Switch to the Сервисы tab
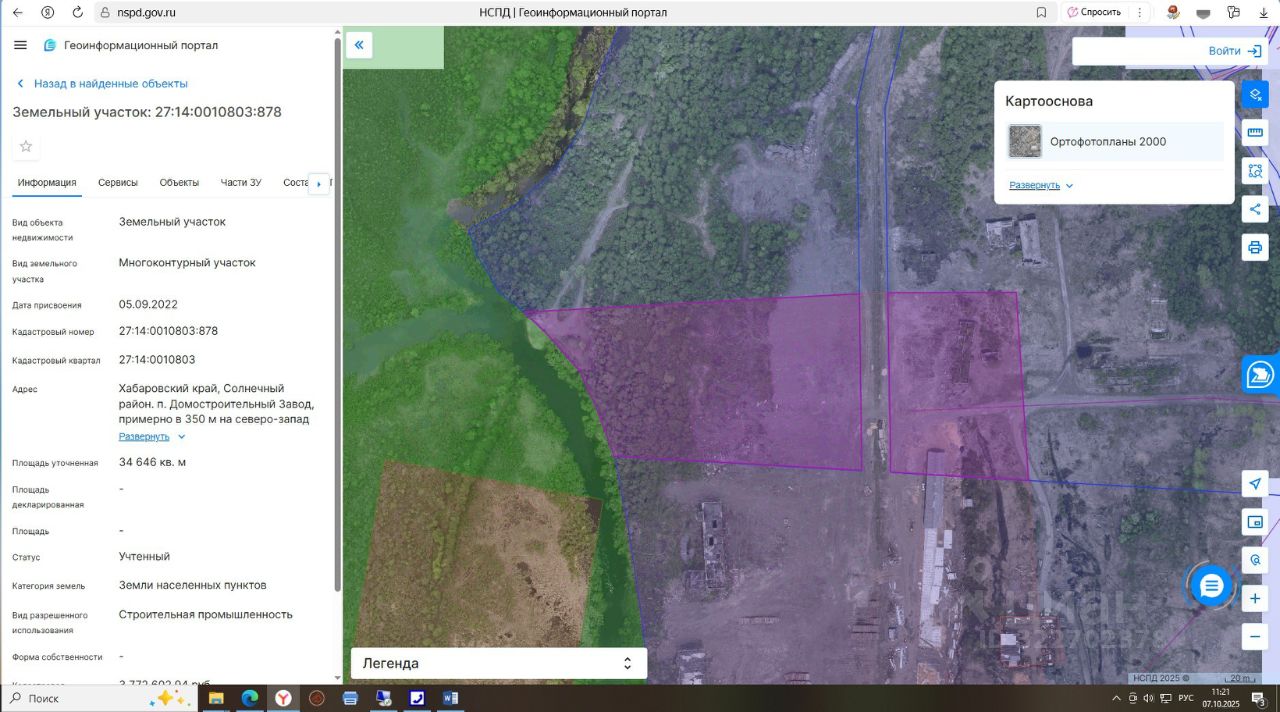This screenshot has height=712, width=1280. (118, 182)
